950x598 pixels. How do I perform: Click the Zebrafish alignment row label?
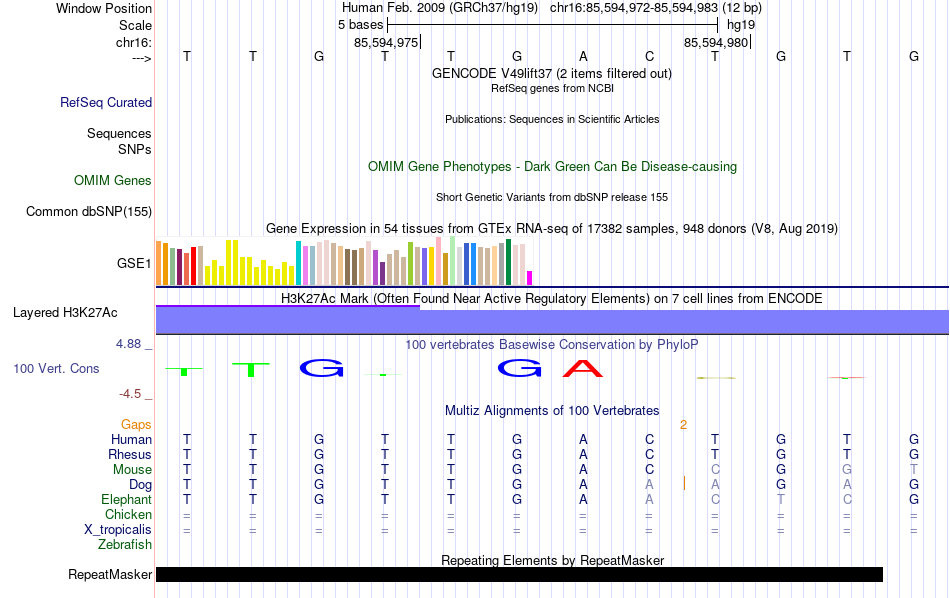click(x=125, y=544)
